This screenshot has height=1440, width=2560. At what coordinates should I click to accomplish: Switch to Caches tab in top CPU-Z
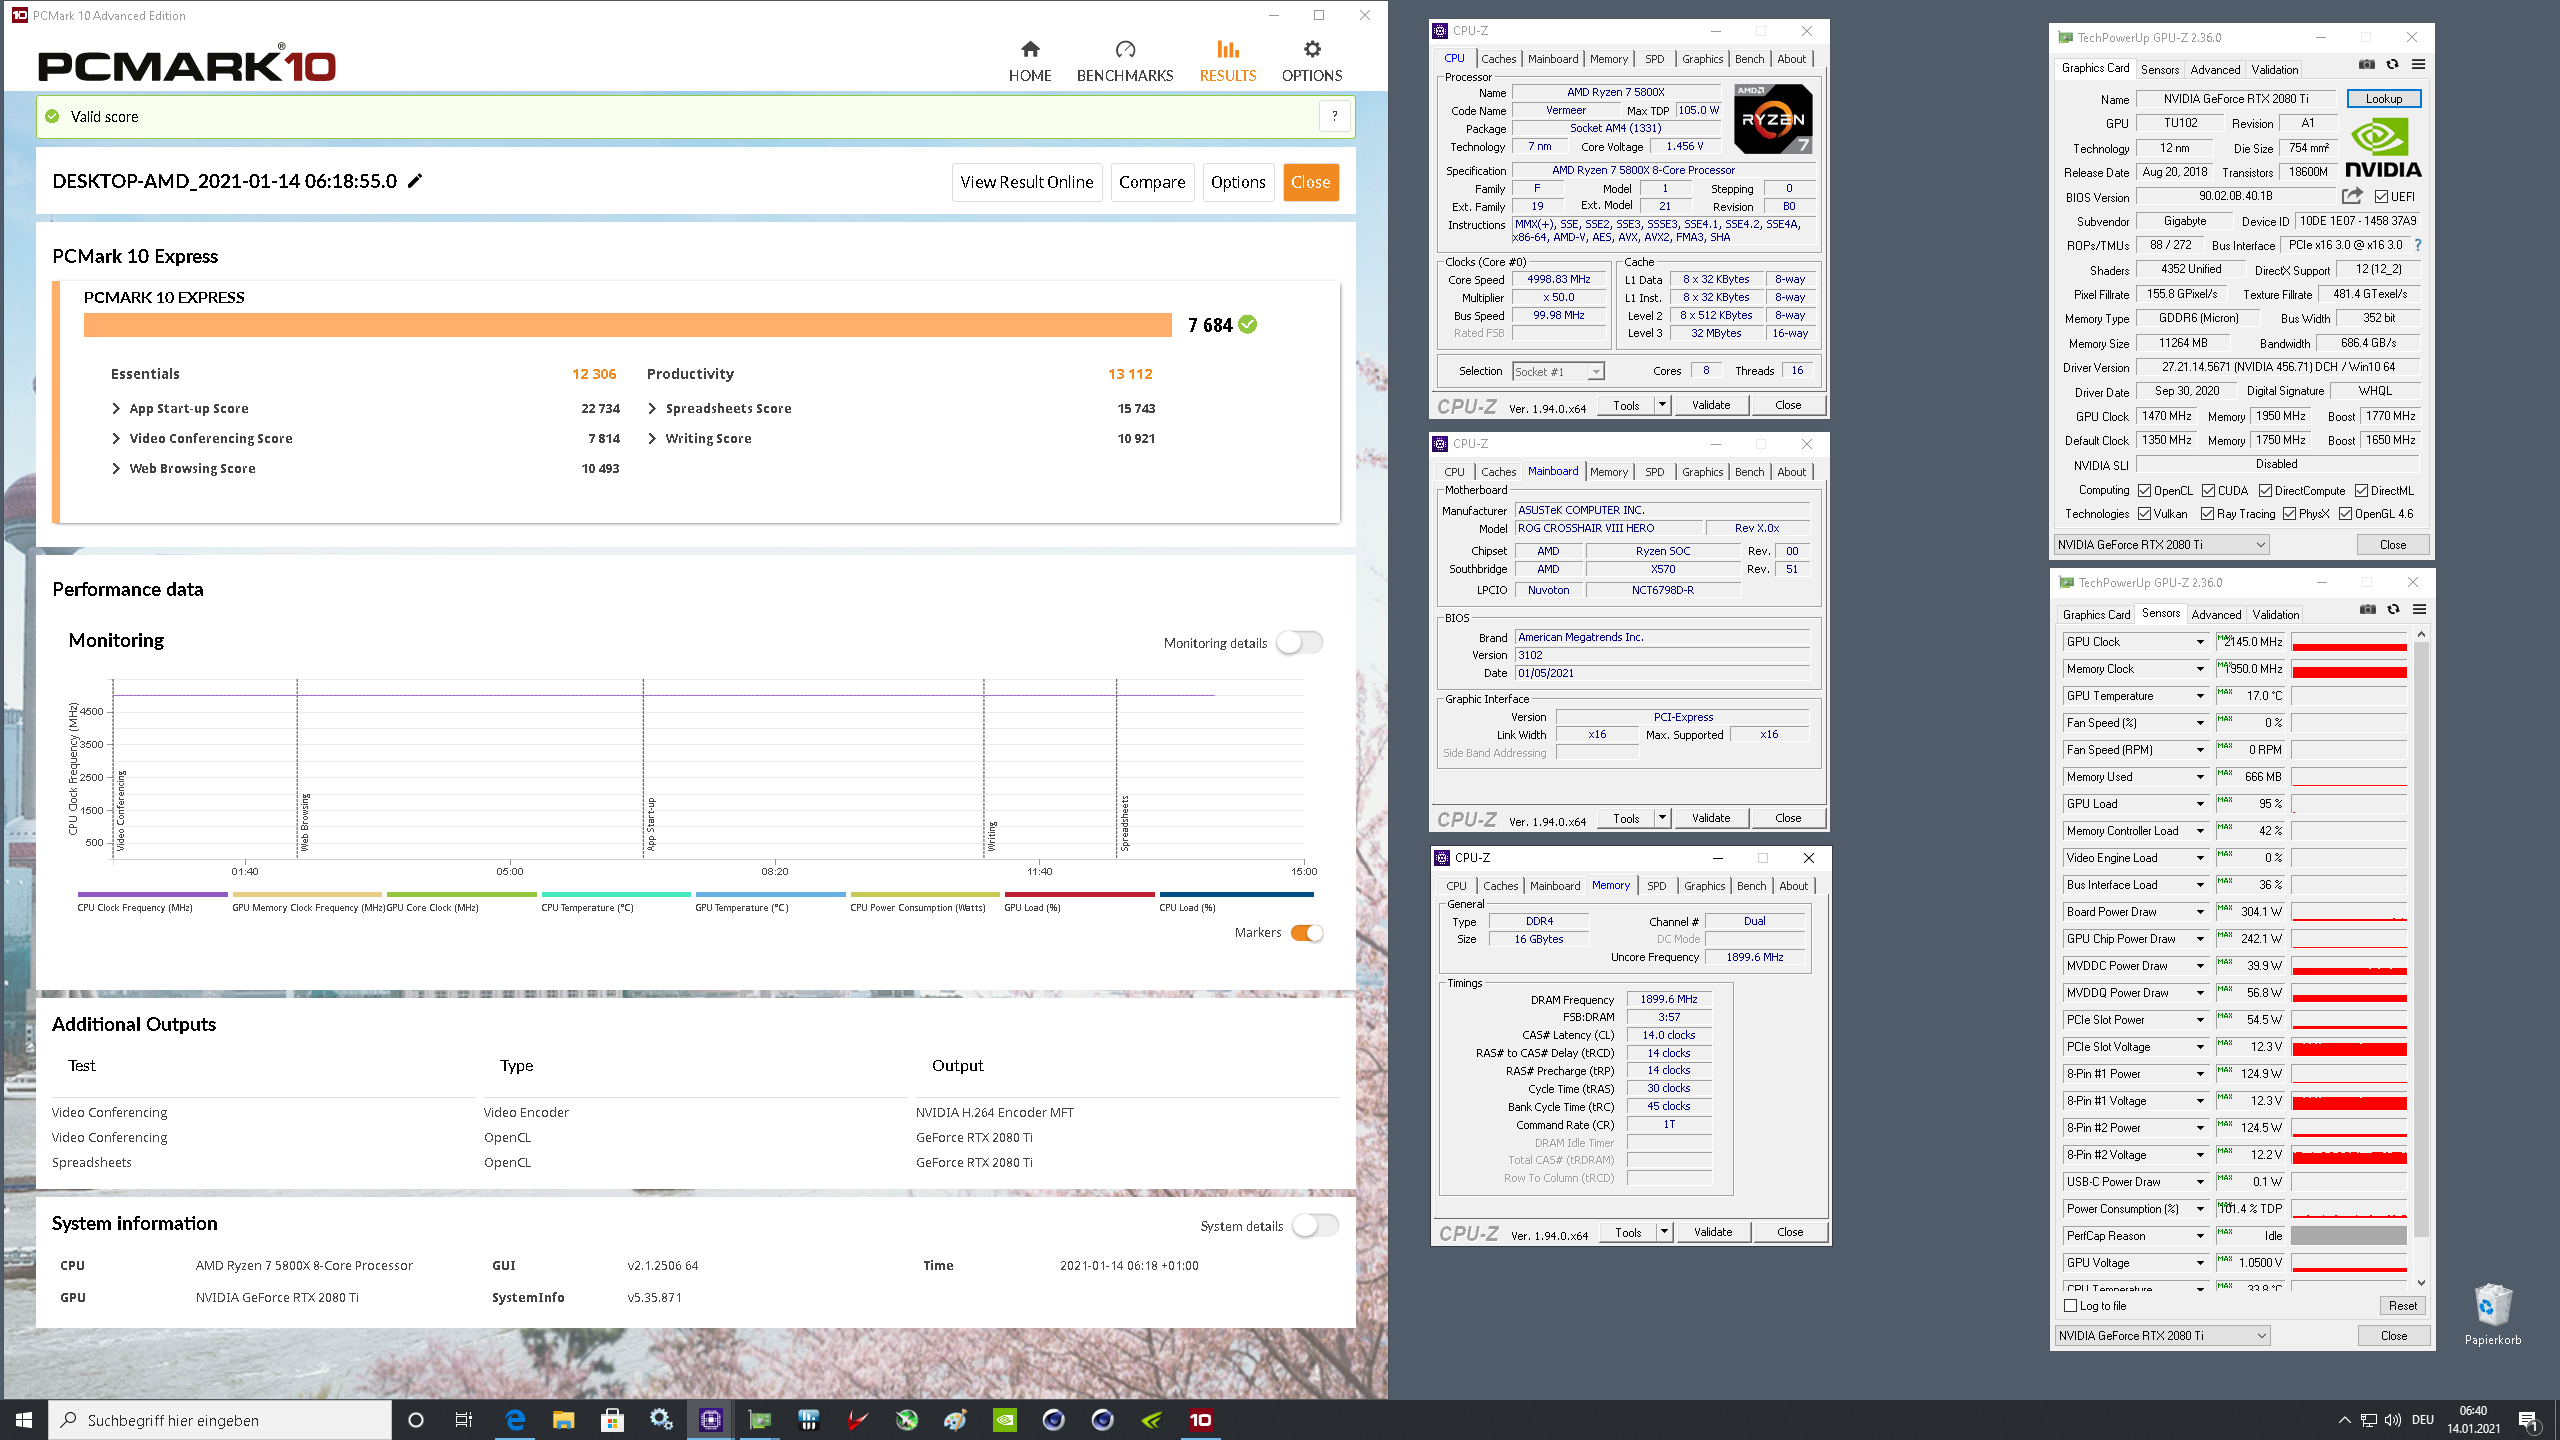coord(1498,59)
